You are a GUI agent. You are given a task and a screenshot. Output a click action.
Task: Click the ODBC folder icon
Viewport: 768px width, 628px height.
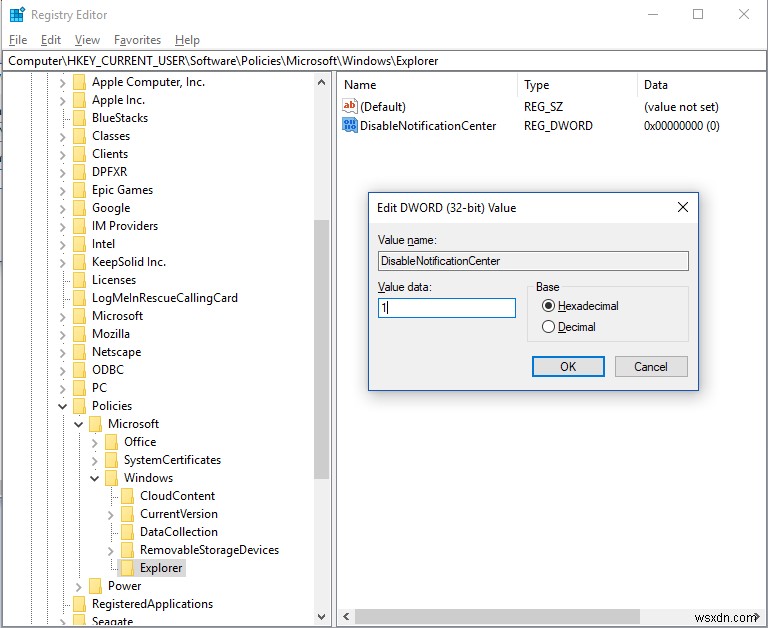(79, 370)
